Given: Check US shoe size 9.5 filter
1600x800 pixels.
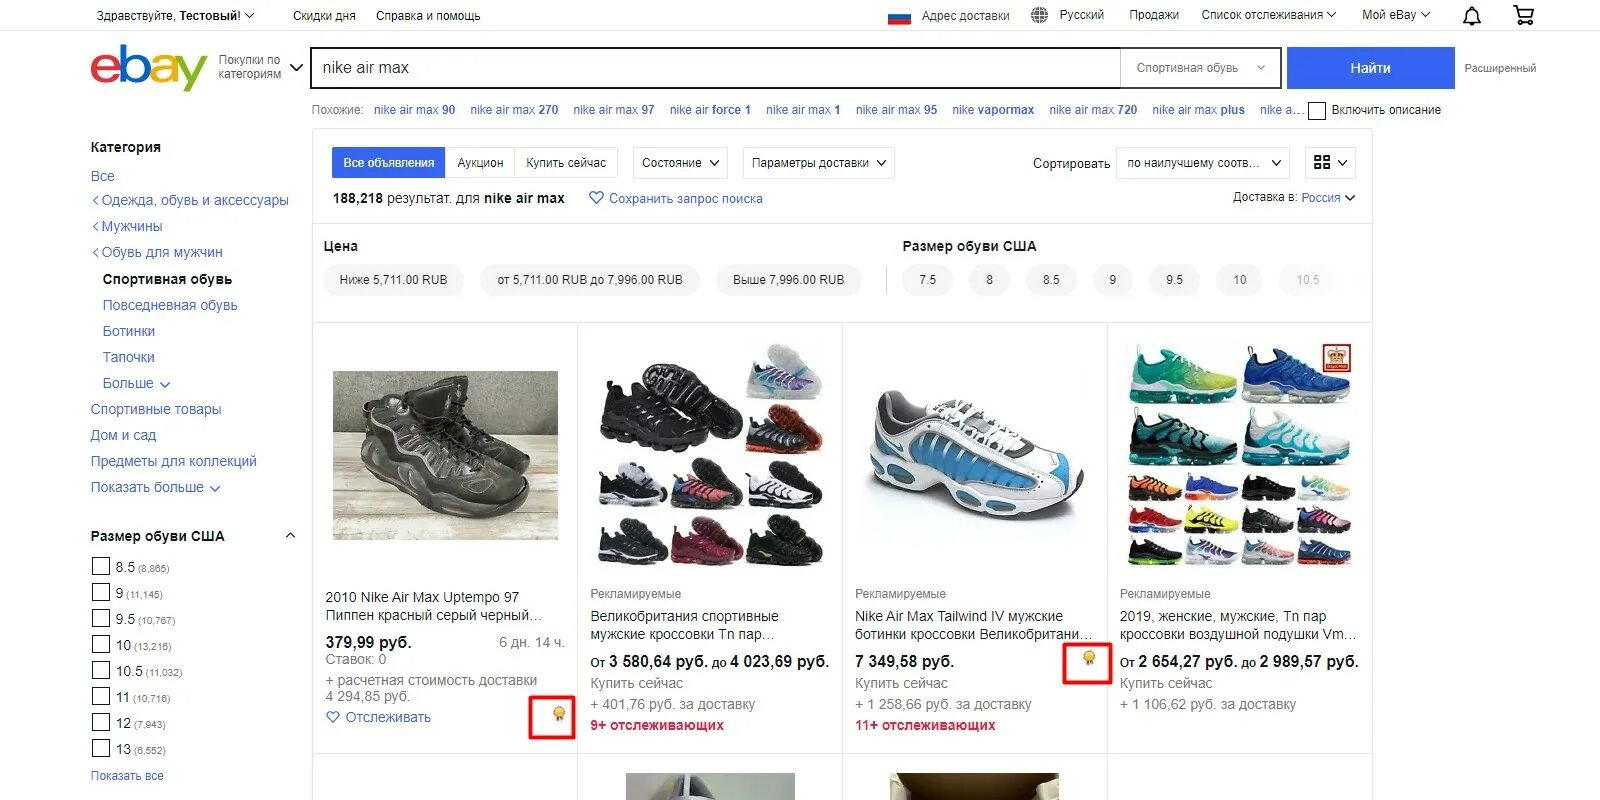Looking at the screenshot, I should click(x=100, y=618).
